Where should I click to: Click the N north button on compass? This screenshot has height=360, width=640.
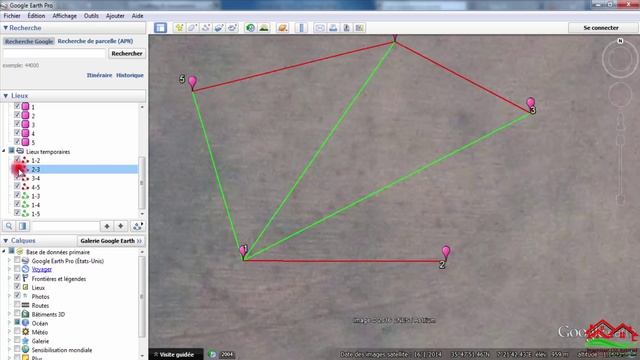620,41
